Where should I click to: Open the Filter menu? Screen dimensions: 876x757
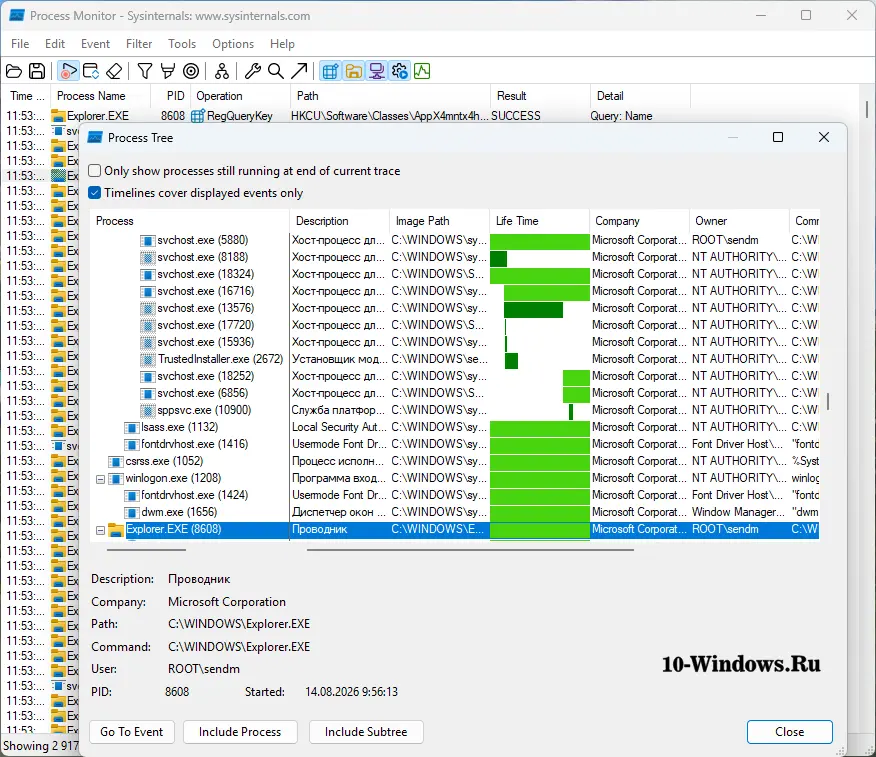[x=139, y=44]
